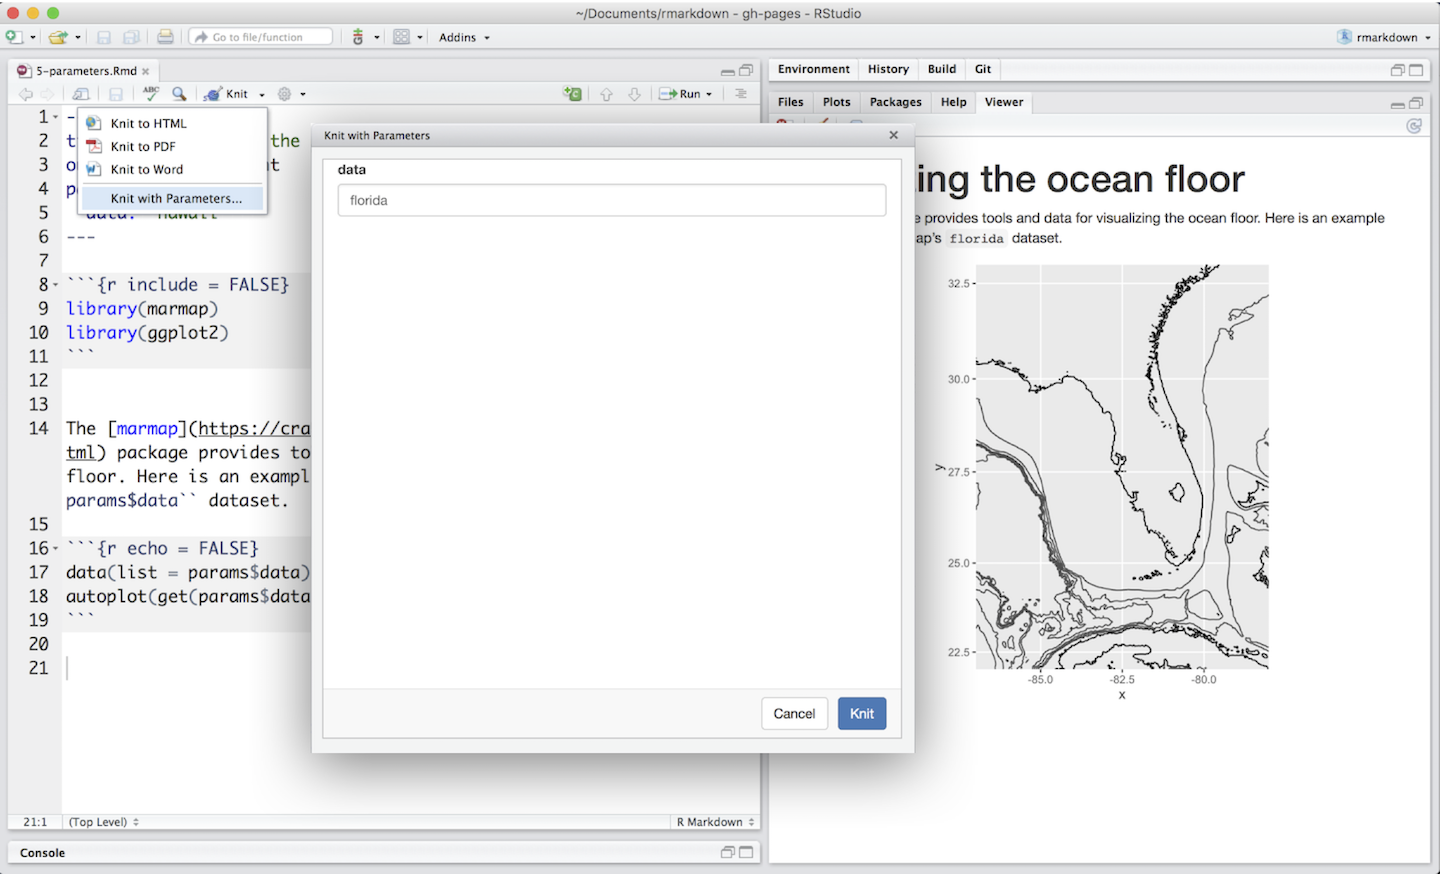Screen dimensions: 1440x874
Task: Click the Git version control icon
Action: (358, 37)
